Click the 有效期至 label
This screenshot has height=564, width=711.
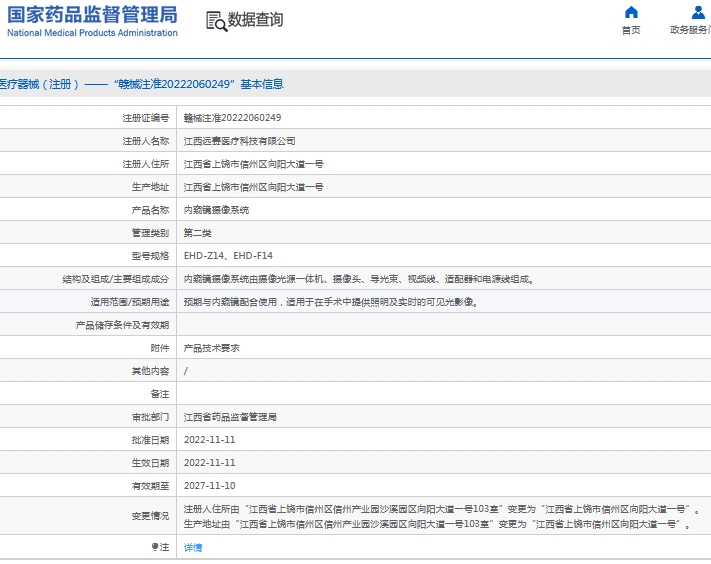[x=150, y=486]
